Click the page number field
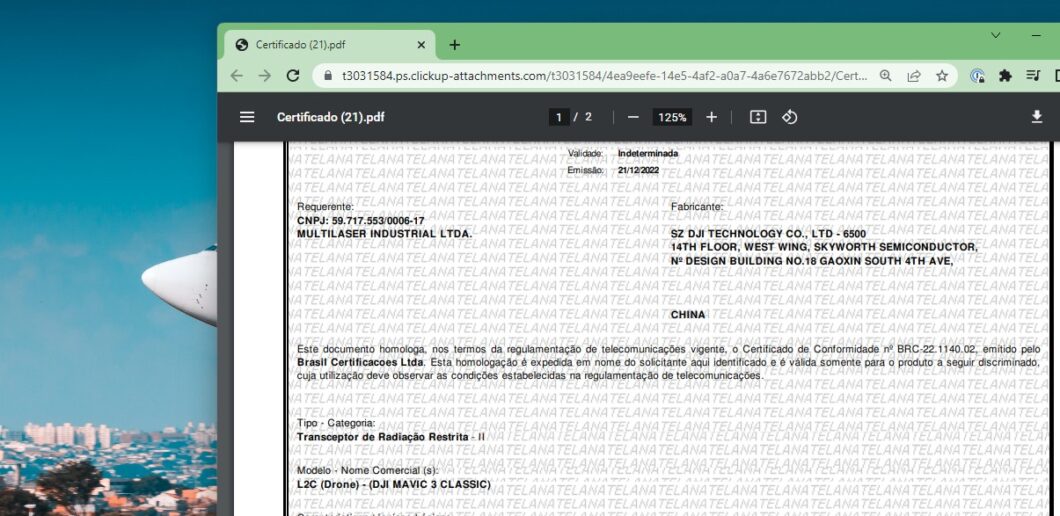Screen dimensions: 1060x516 click(558, 117)
